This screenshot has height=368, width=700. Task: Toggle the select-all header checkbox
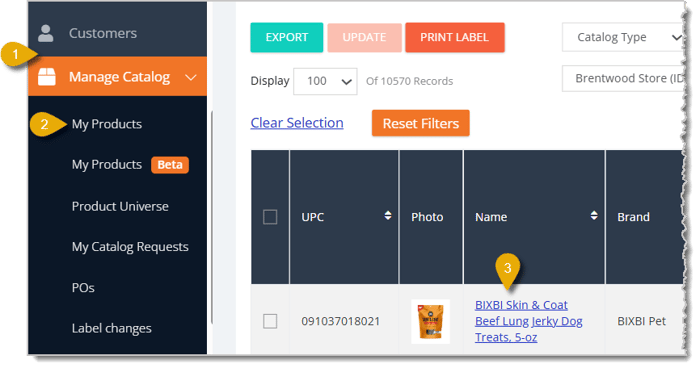pyautogui.click(x=270, y=217)
